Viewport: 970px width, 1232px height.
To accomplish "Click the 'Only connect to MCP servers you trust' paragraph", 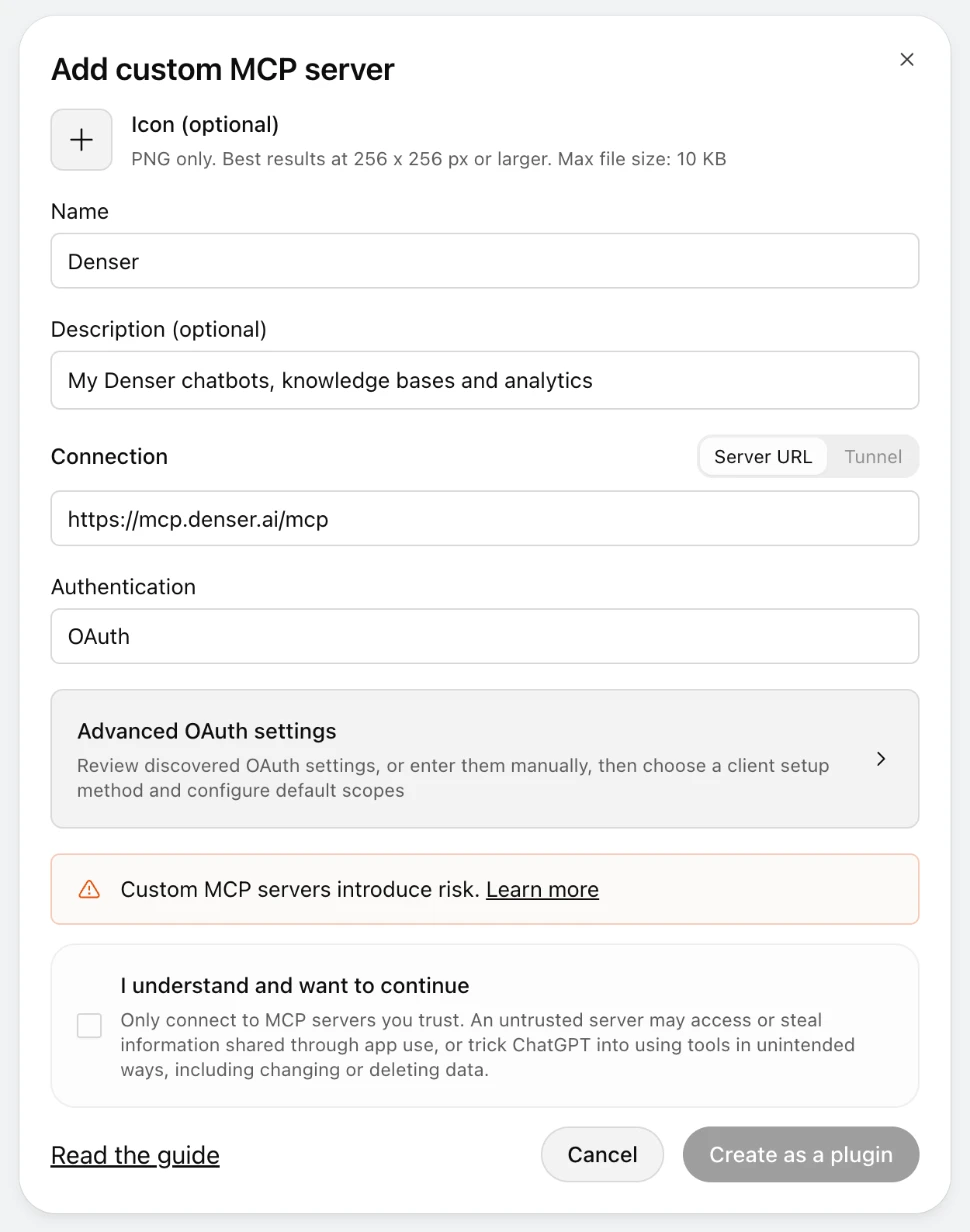I will (x=488, y=1045).
